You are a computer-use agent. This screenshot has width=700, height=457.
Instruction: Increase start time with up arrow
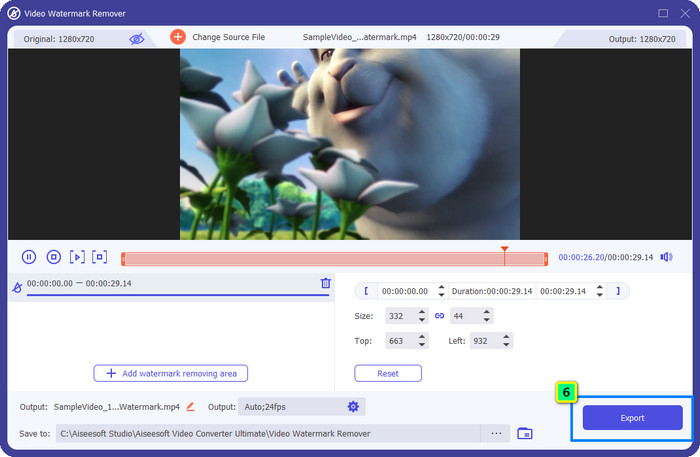pos(441,287)
